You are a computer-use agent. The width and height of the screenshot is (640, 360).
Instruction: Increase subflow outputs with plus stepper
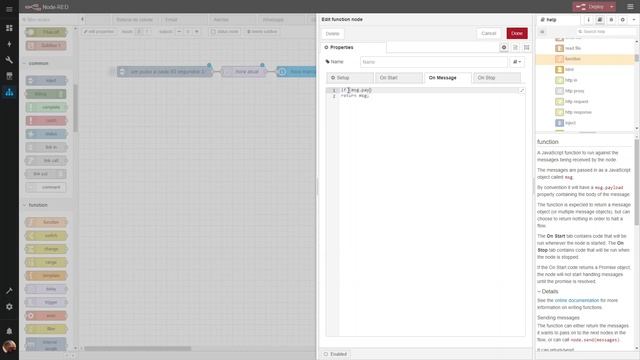click(197, 31)
